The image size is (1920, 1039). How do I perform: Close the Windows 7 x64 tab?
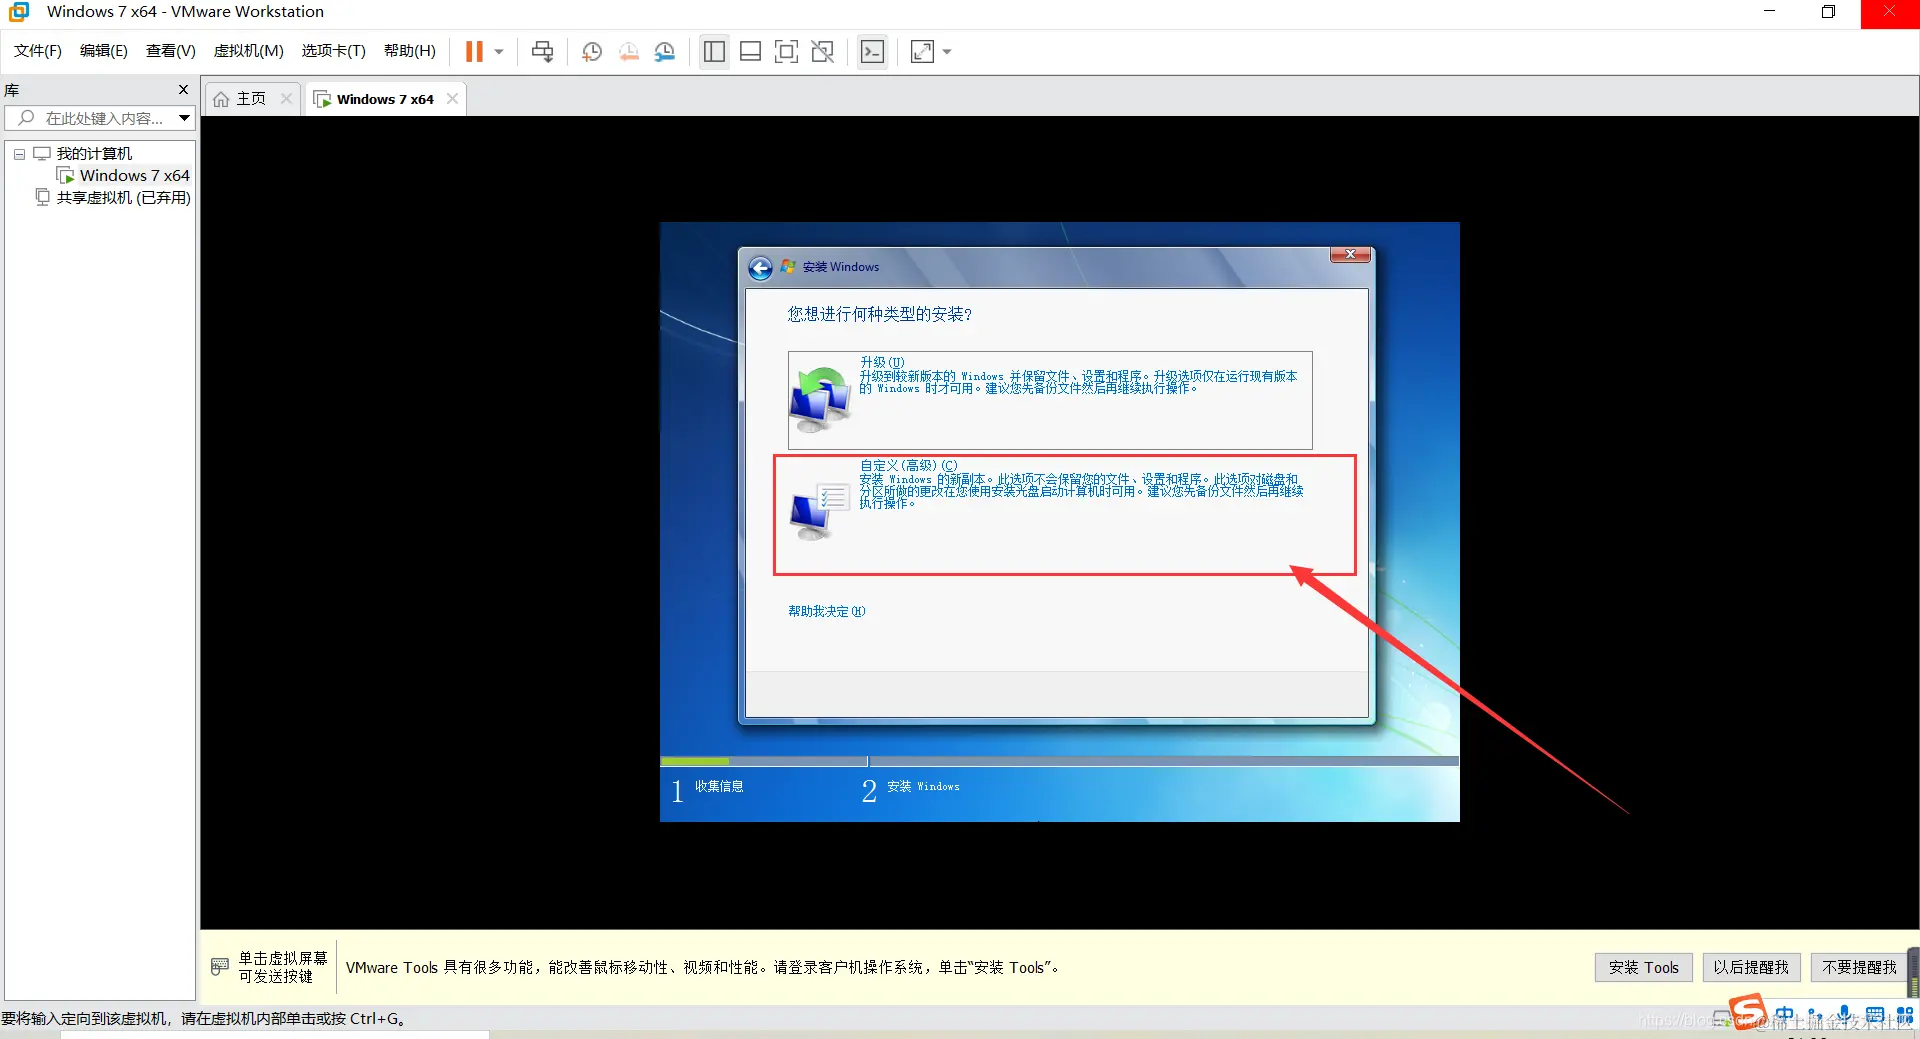point(453,98)
